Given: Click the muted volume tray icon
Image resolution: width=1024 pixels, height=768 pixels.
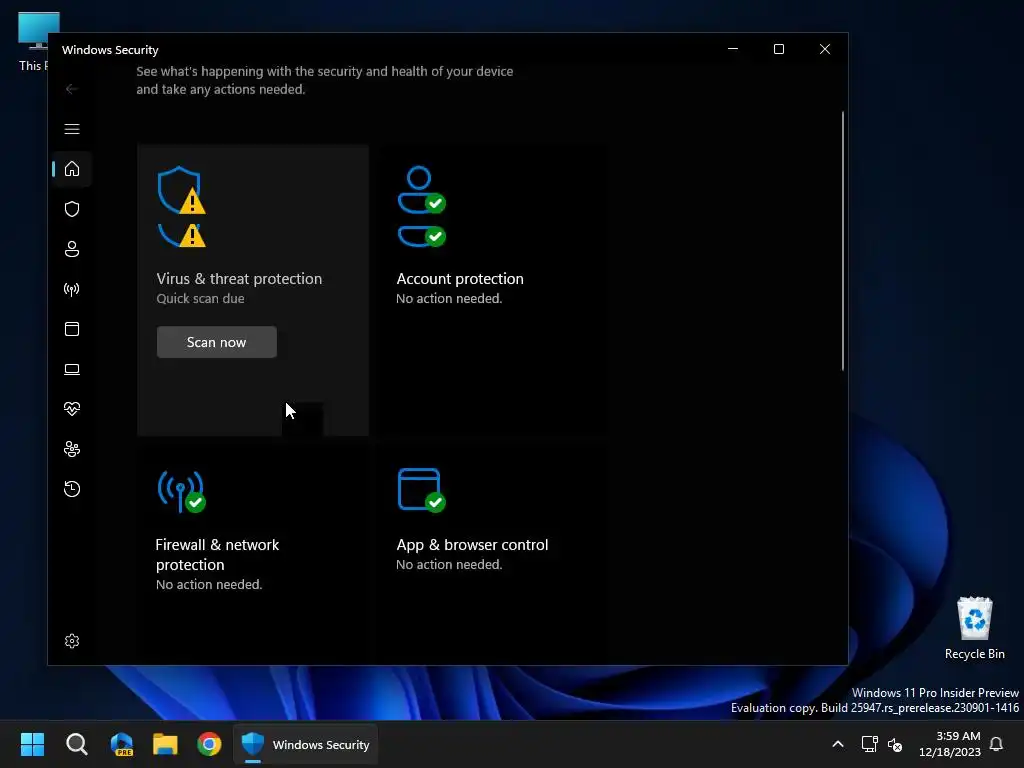Looking at the screenshot, I should [895, 744].
